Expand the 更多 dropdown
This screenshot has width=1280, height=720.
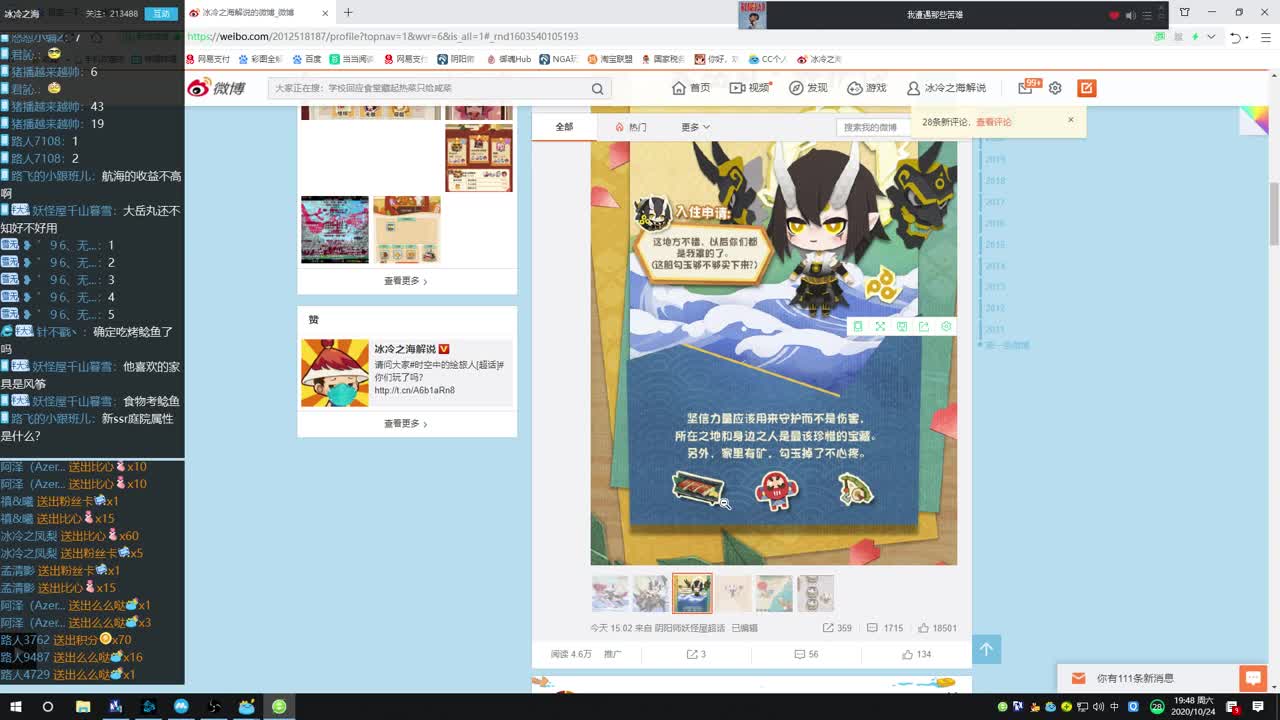point(695,127)
